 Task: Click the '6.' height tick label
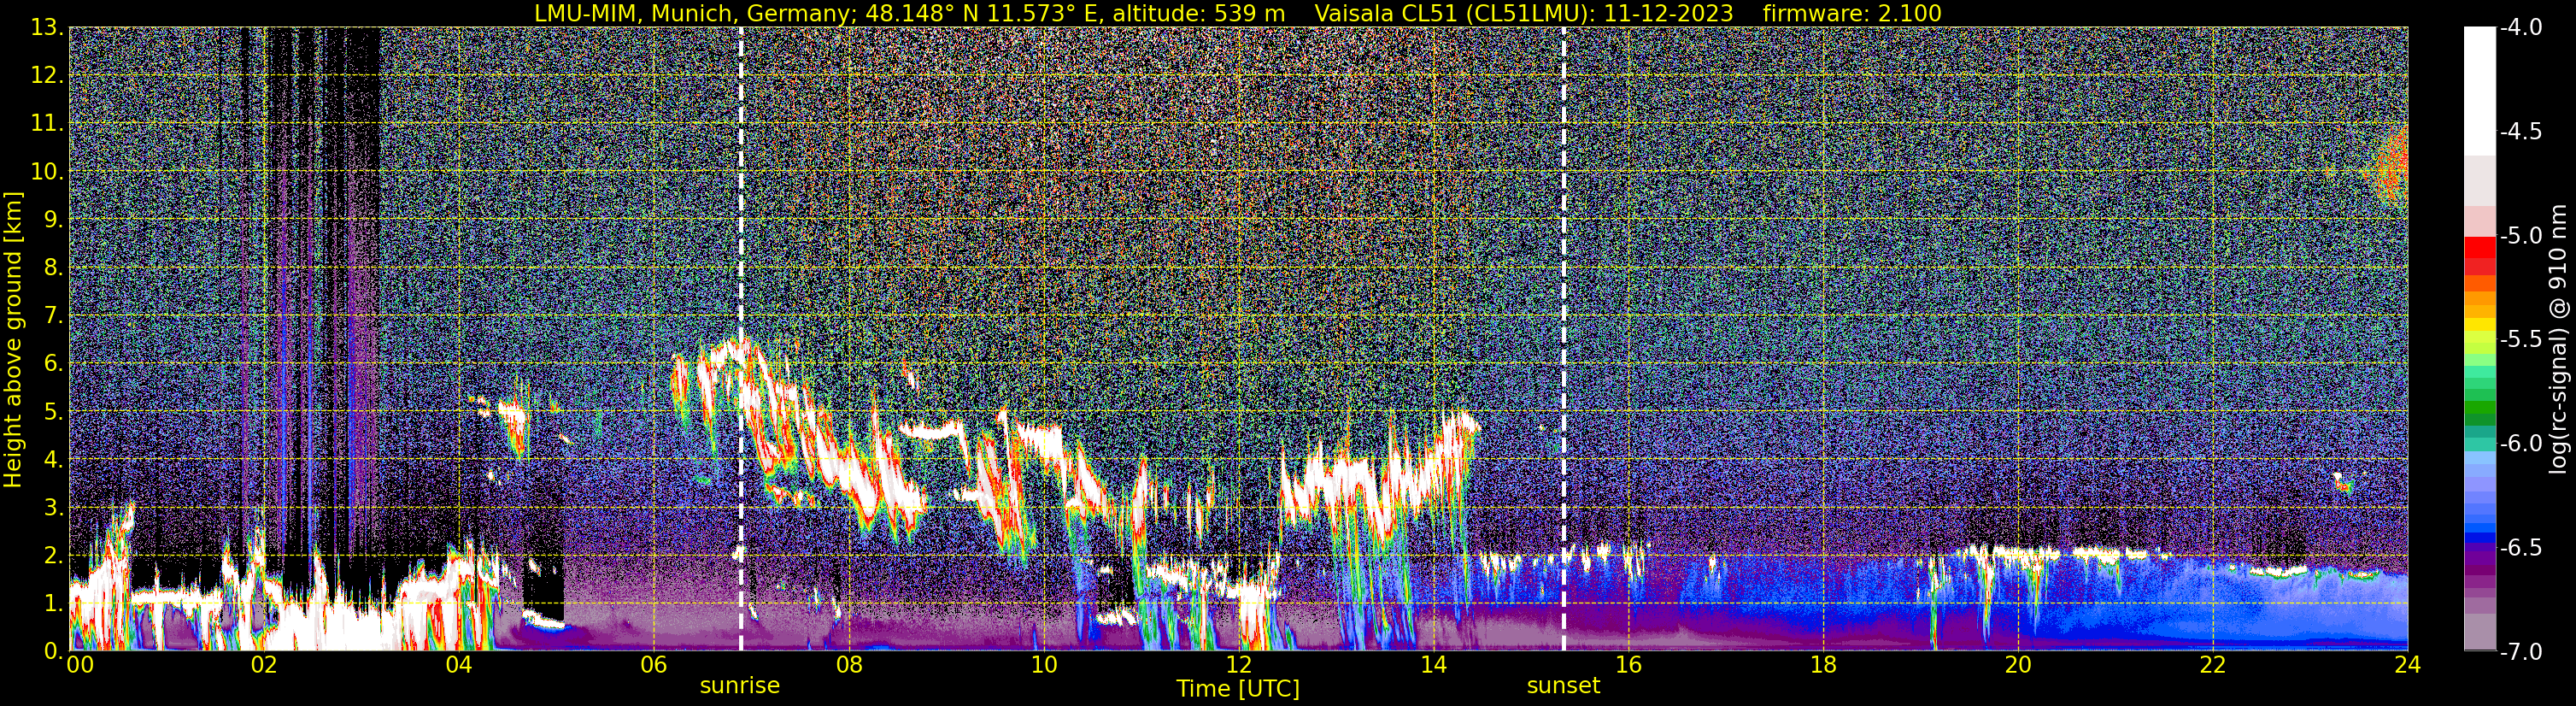pyautogui.click(x=54, y=364)
